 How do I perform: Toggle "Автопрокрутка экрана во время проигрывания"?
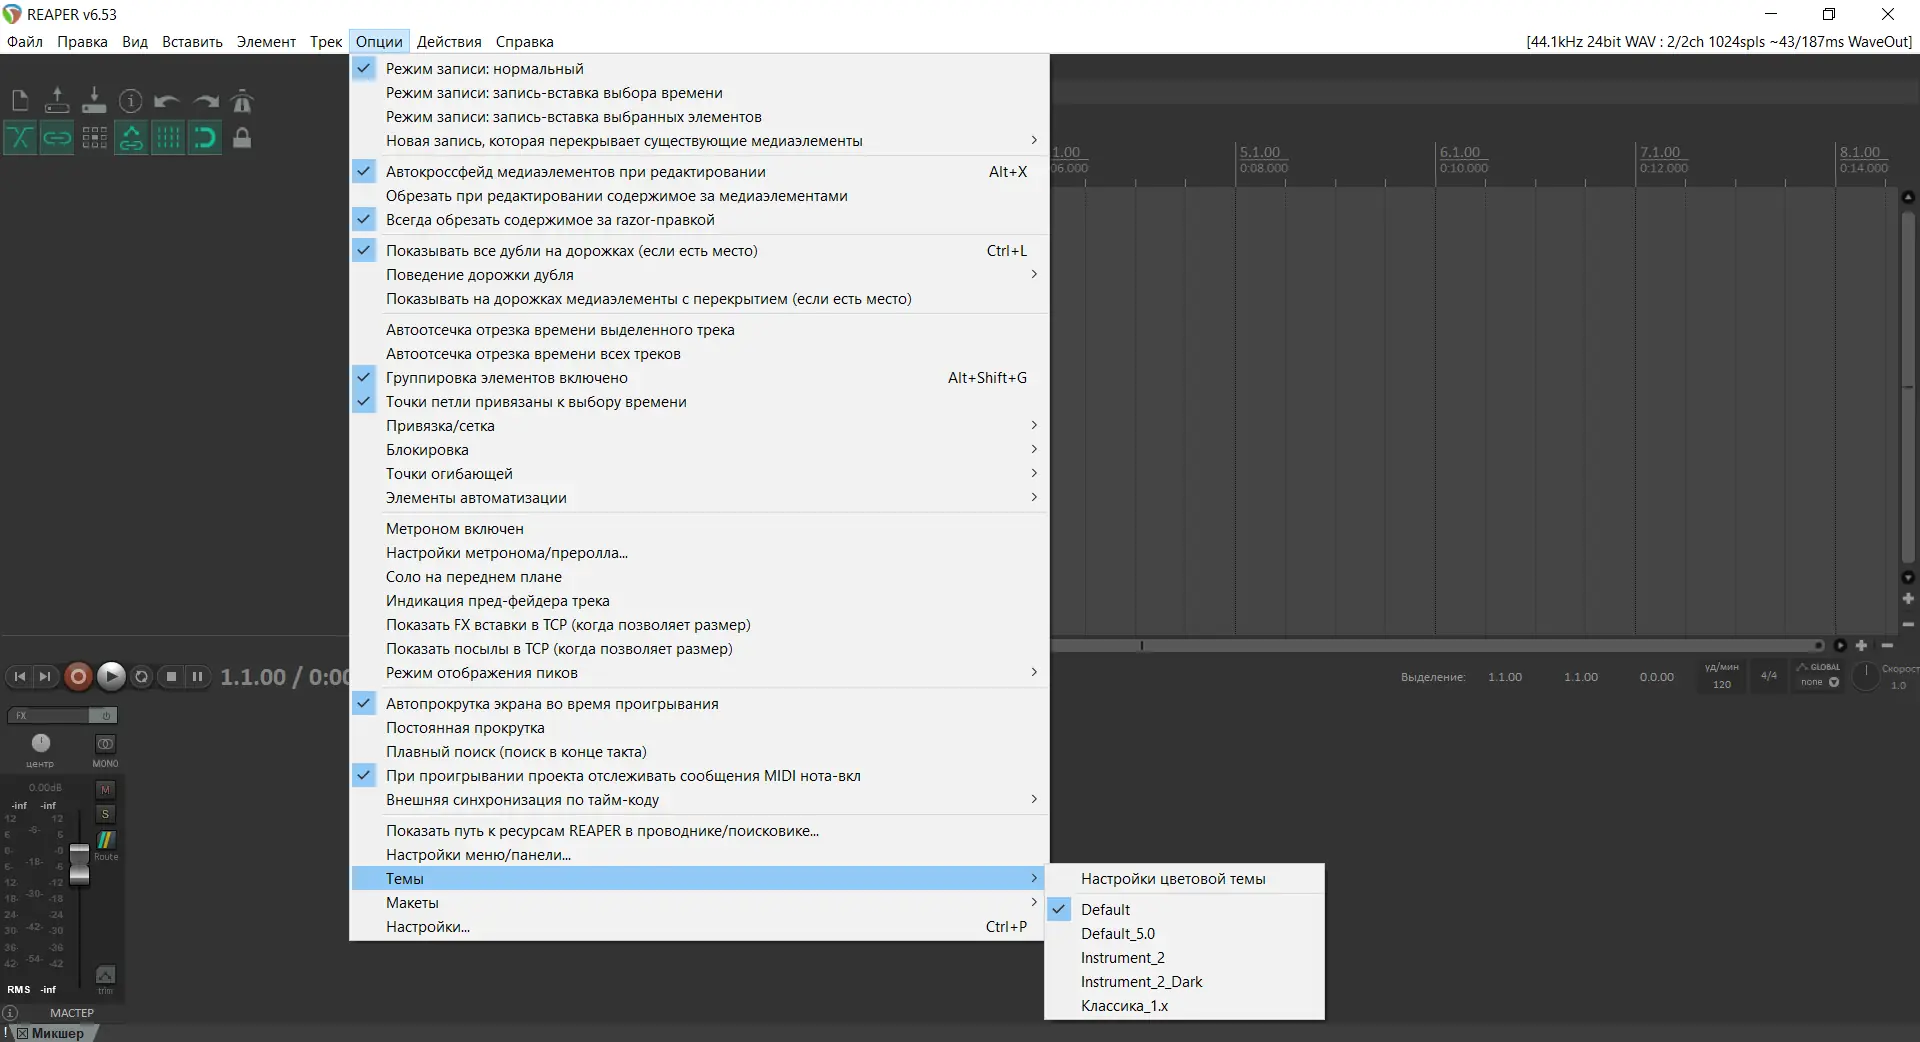[x=699, y=704]
